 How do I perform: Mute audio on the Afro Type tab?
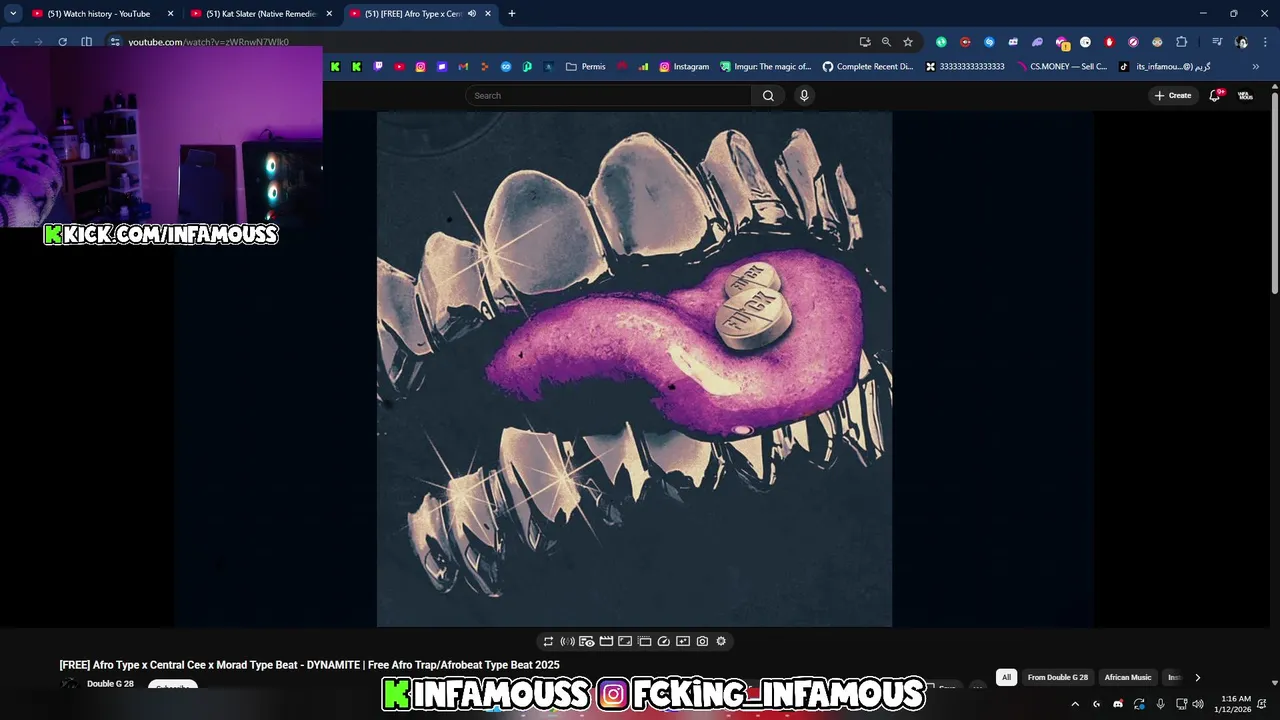pyautogui.click(x=472, y=14)
